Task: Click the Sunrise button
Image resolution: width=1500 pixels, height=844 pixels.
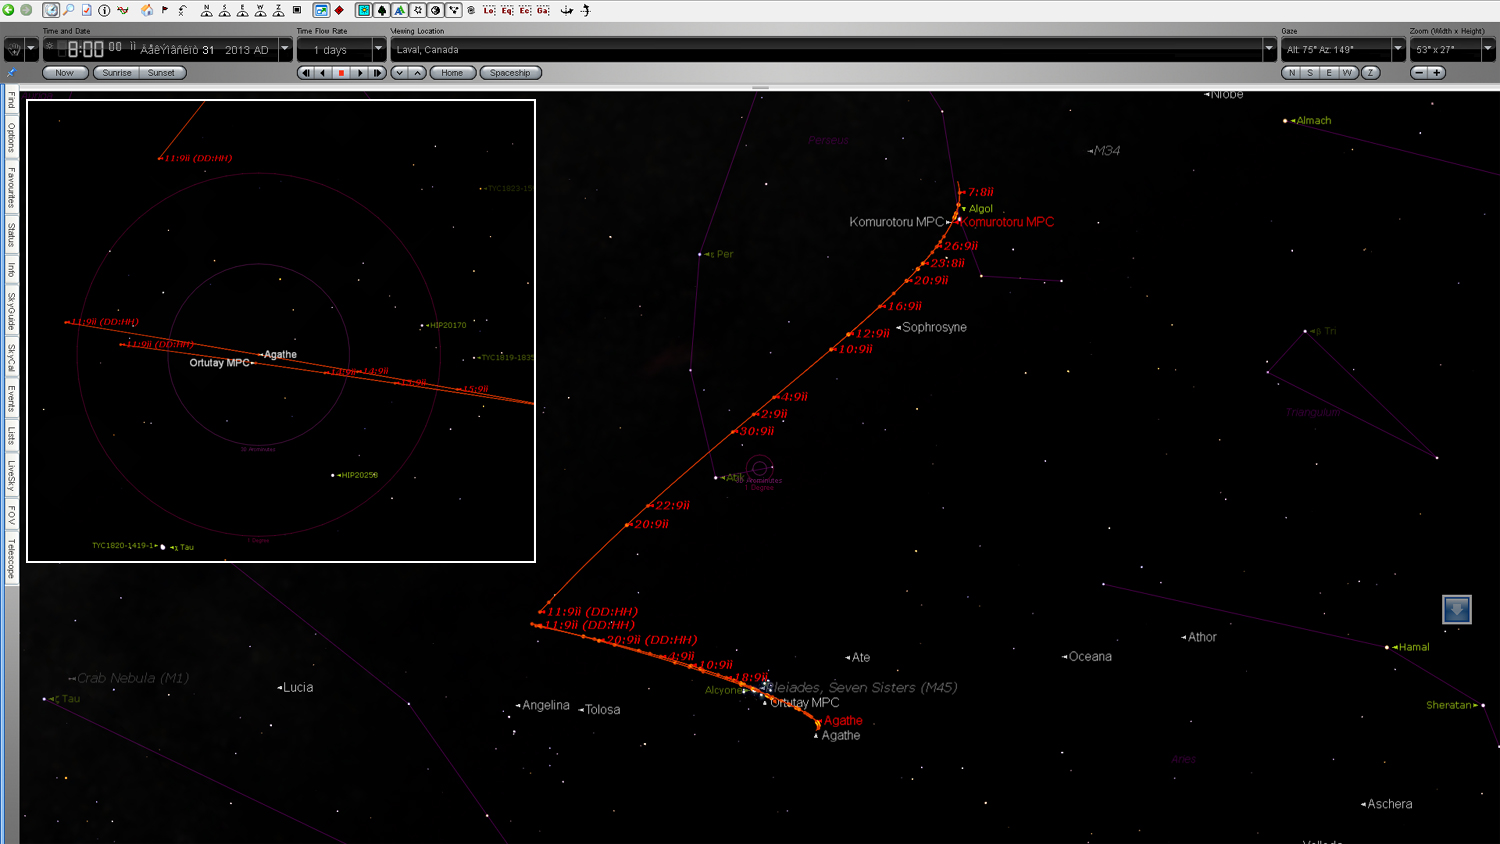Action: [x=117, y=73]
